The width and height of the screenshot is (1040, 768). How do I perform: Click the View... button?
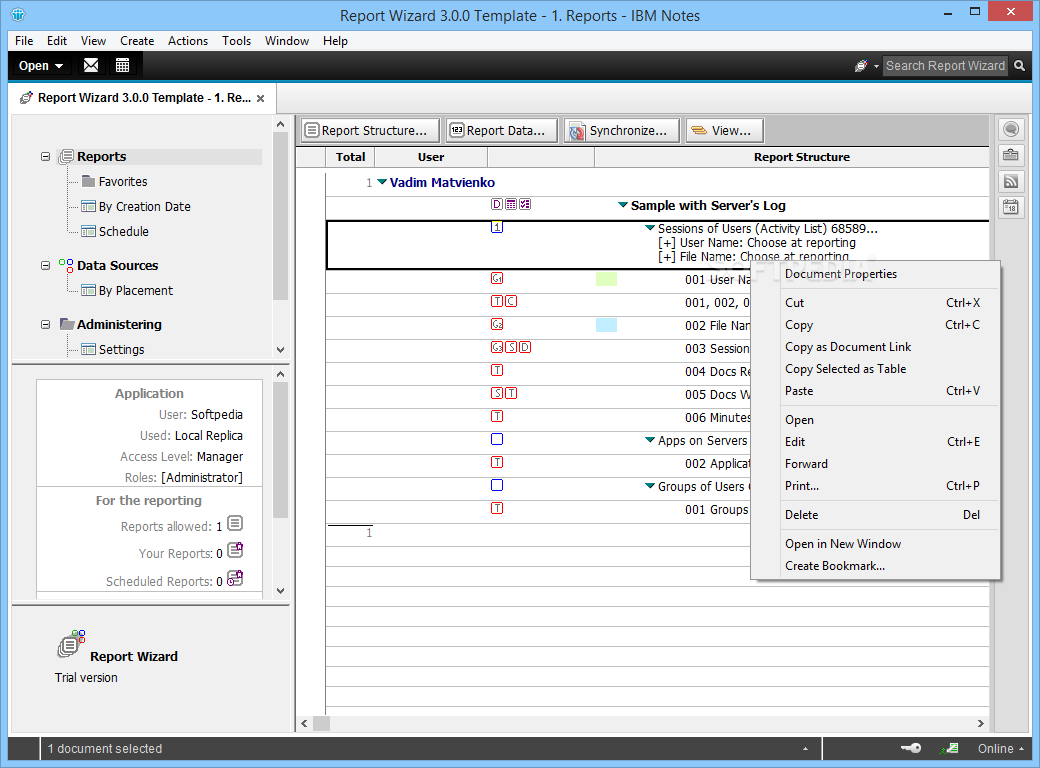point(725,131)
